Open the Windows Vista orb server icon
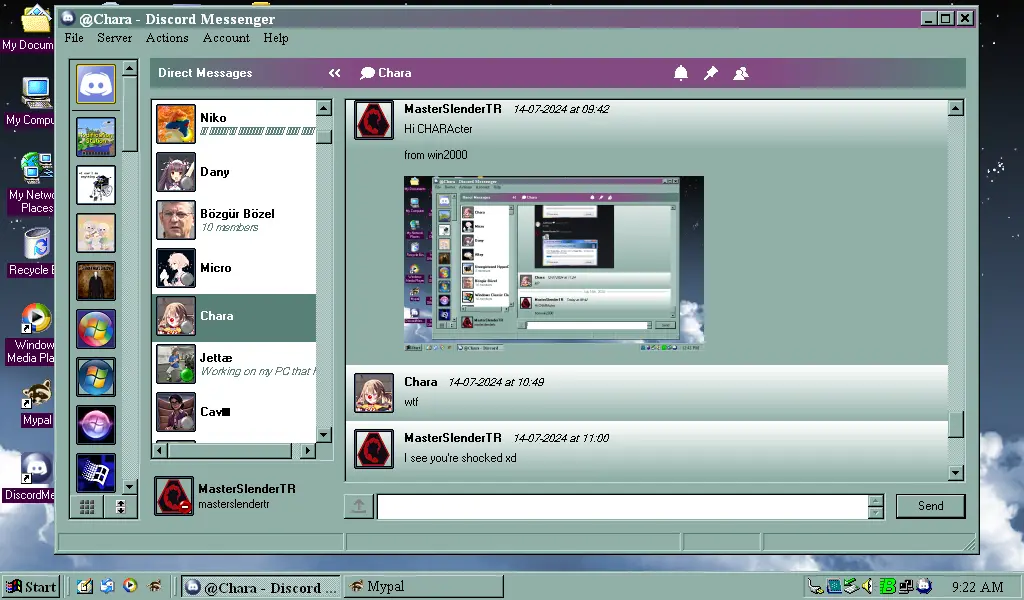This screenshot has height=600, width=1024. pyautogui.click(x=96, y=329)
